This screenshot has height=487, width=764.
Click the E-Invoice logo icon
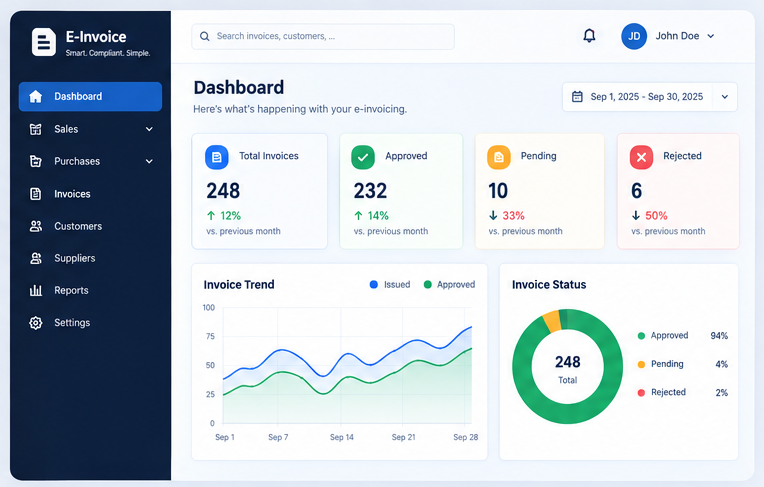pyautogui.click(x=43, y=42)
